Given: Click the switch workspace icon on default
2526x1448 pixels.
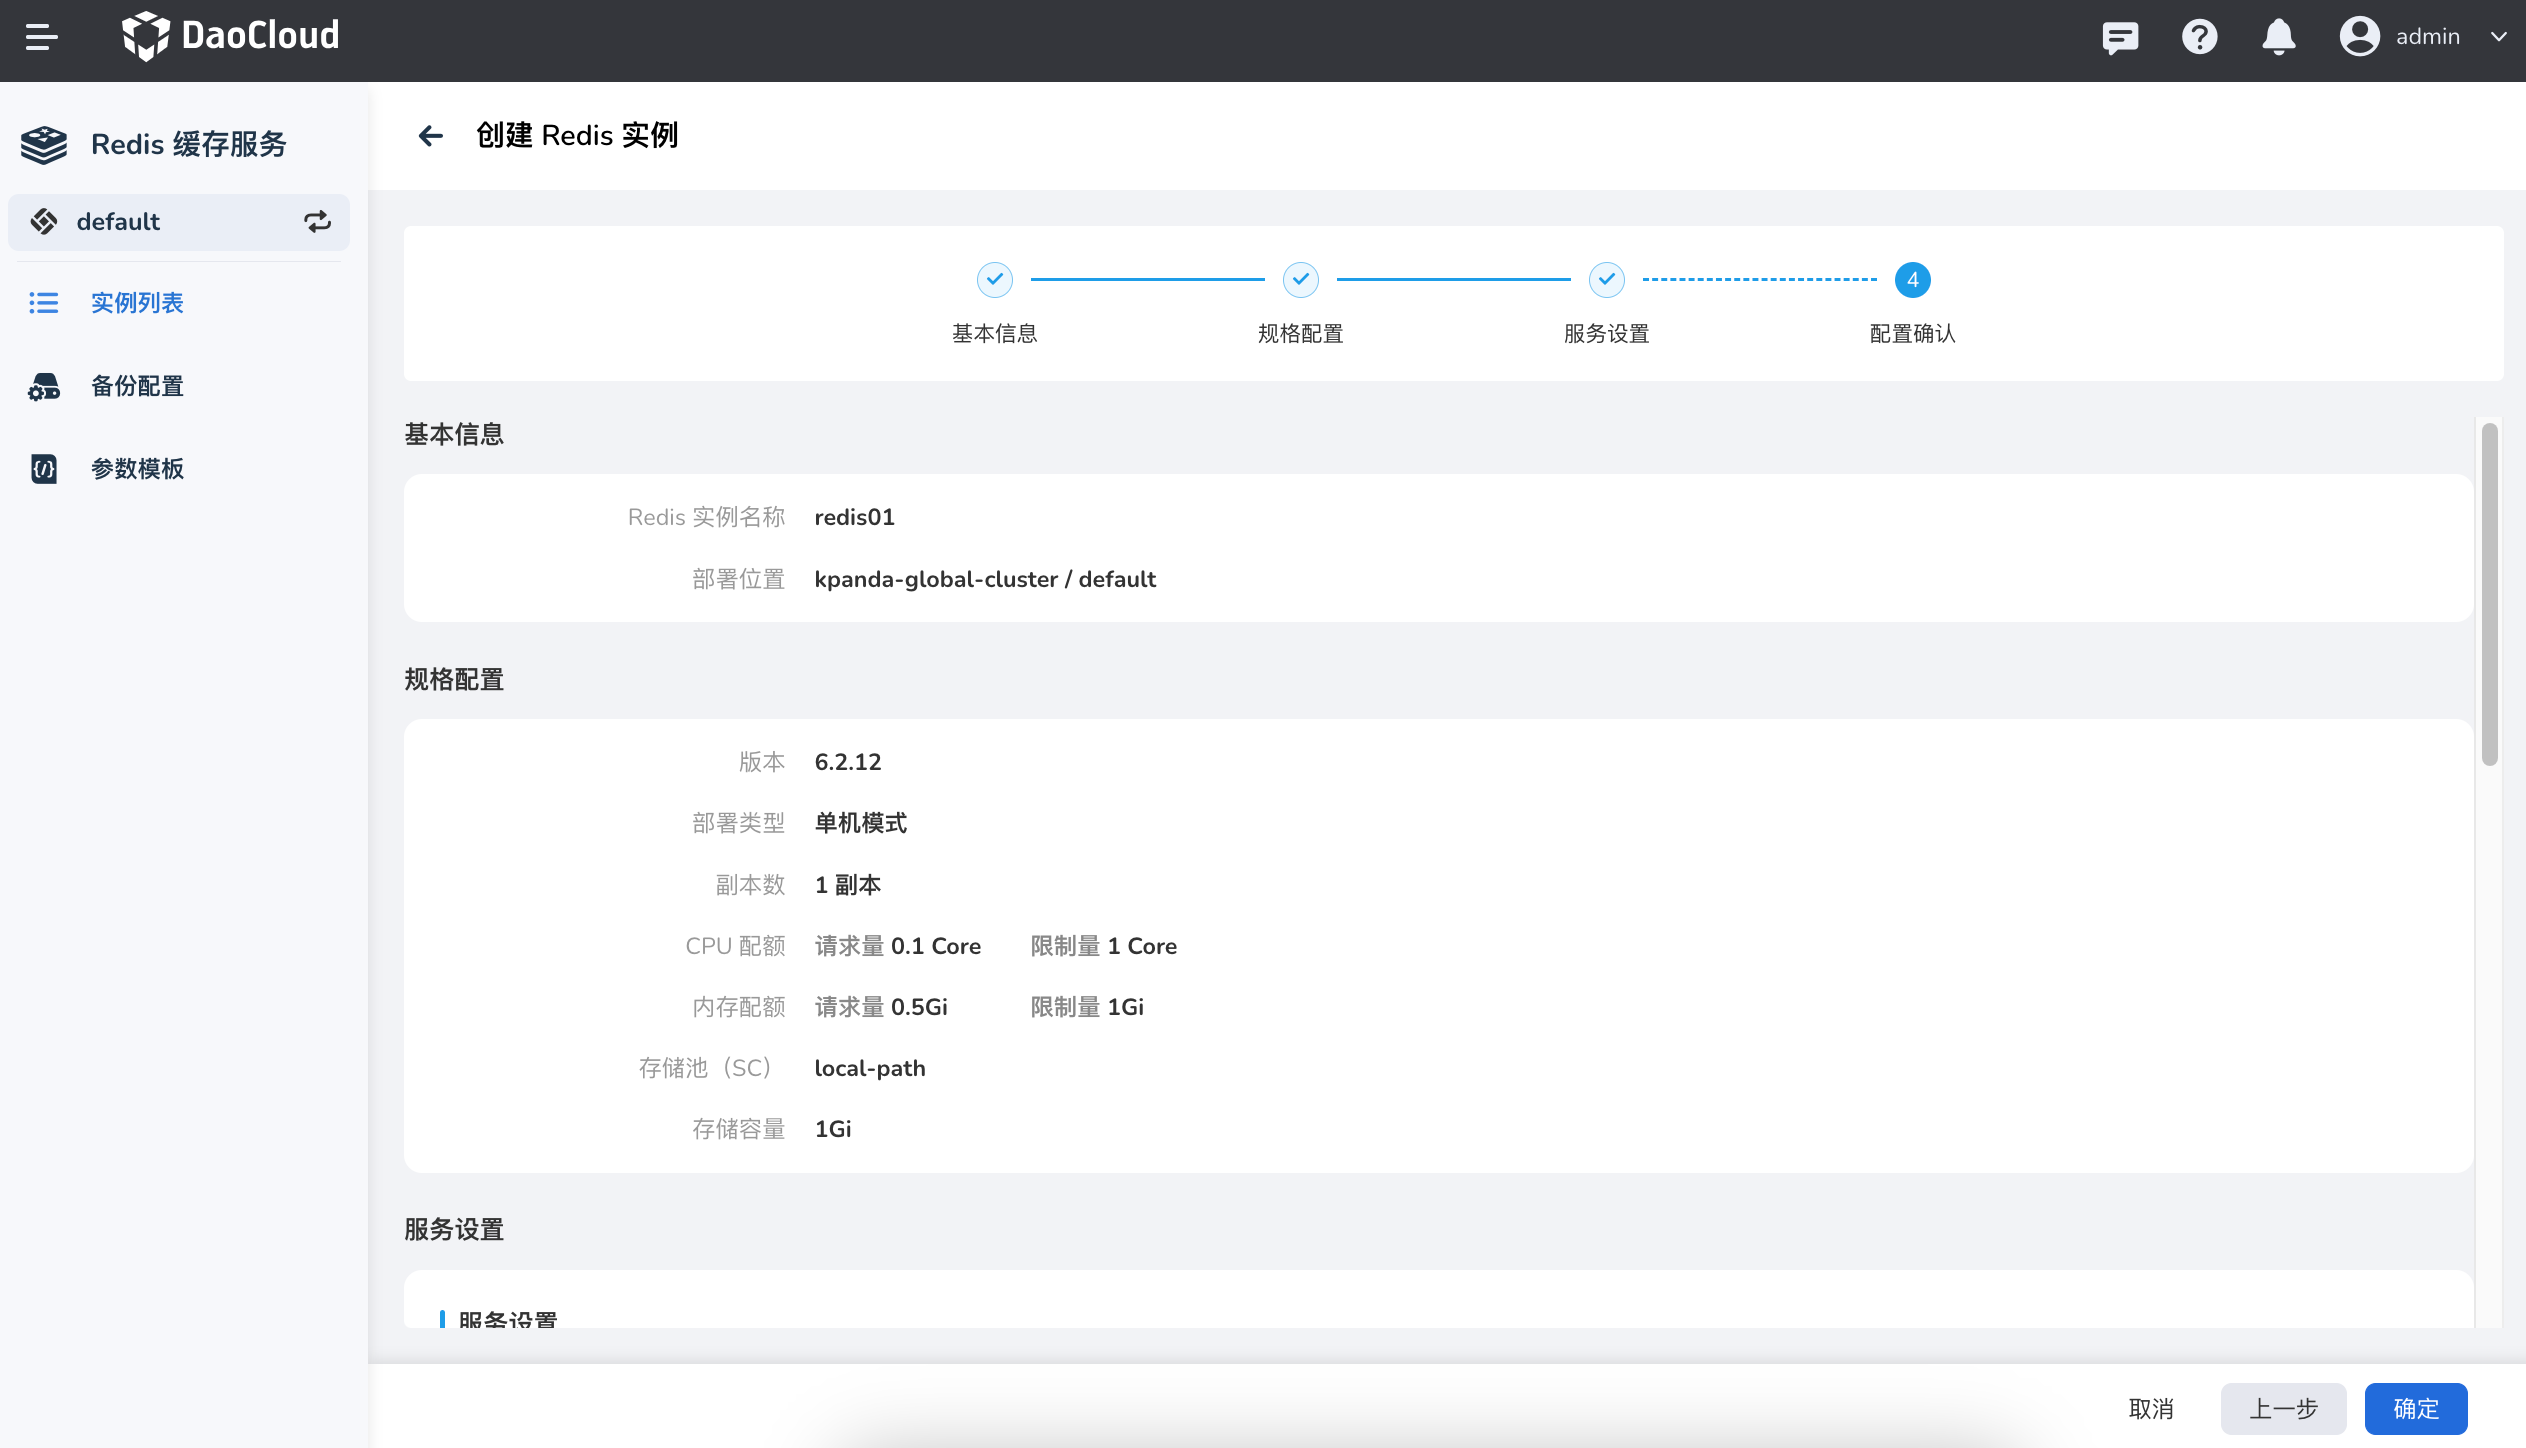Looking at the screenshot, I should tap(317, 222).
